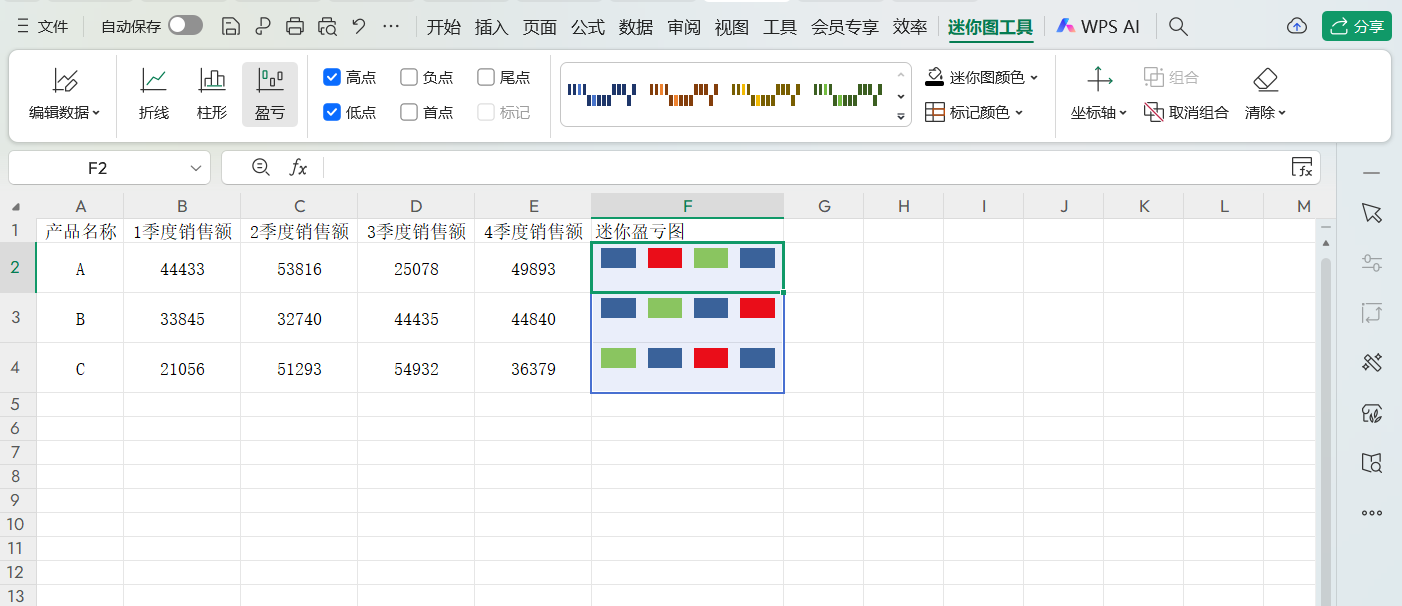Open the 迷你图颜色 dropdown
Image resolution: width=1402 pixels, height=606 pixels.
coord(984,76)
